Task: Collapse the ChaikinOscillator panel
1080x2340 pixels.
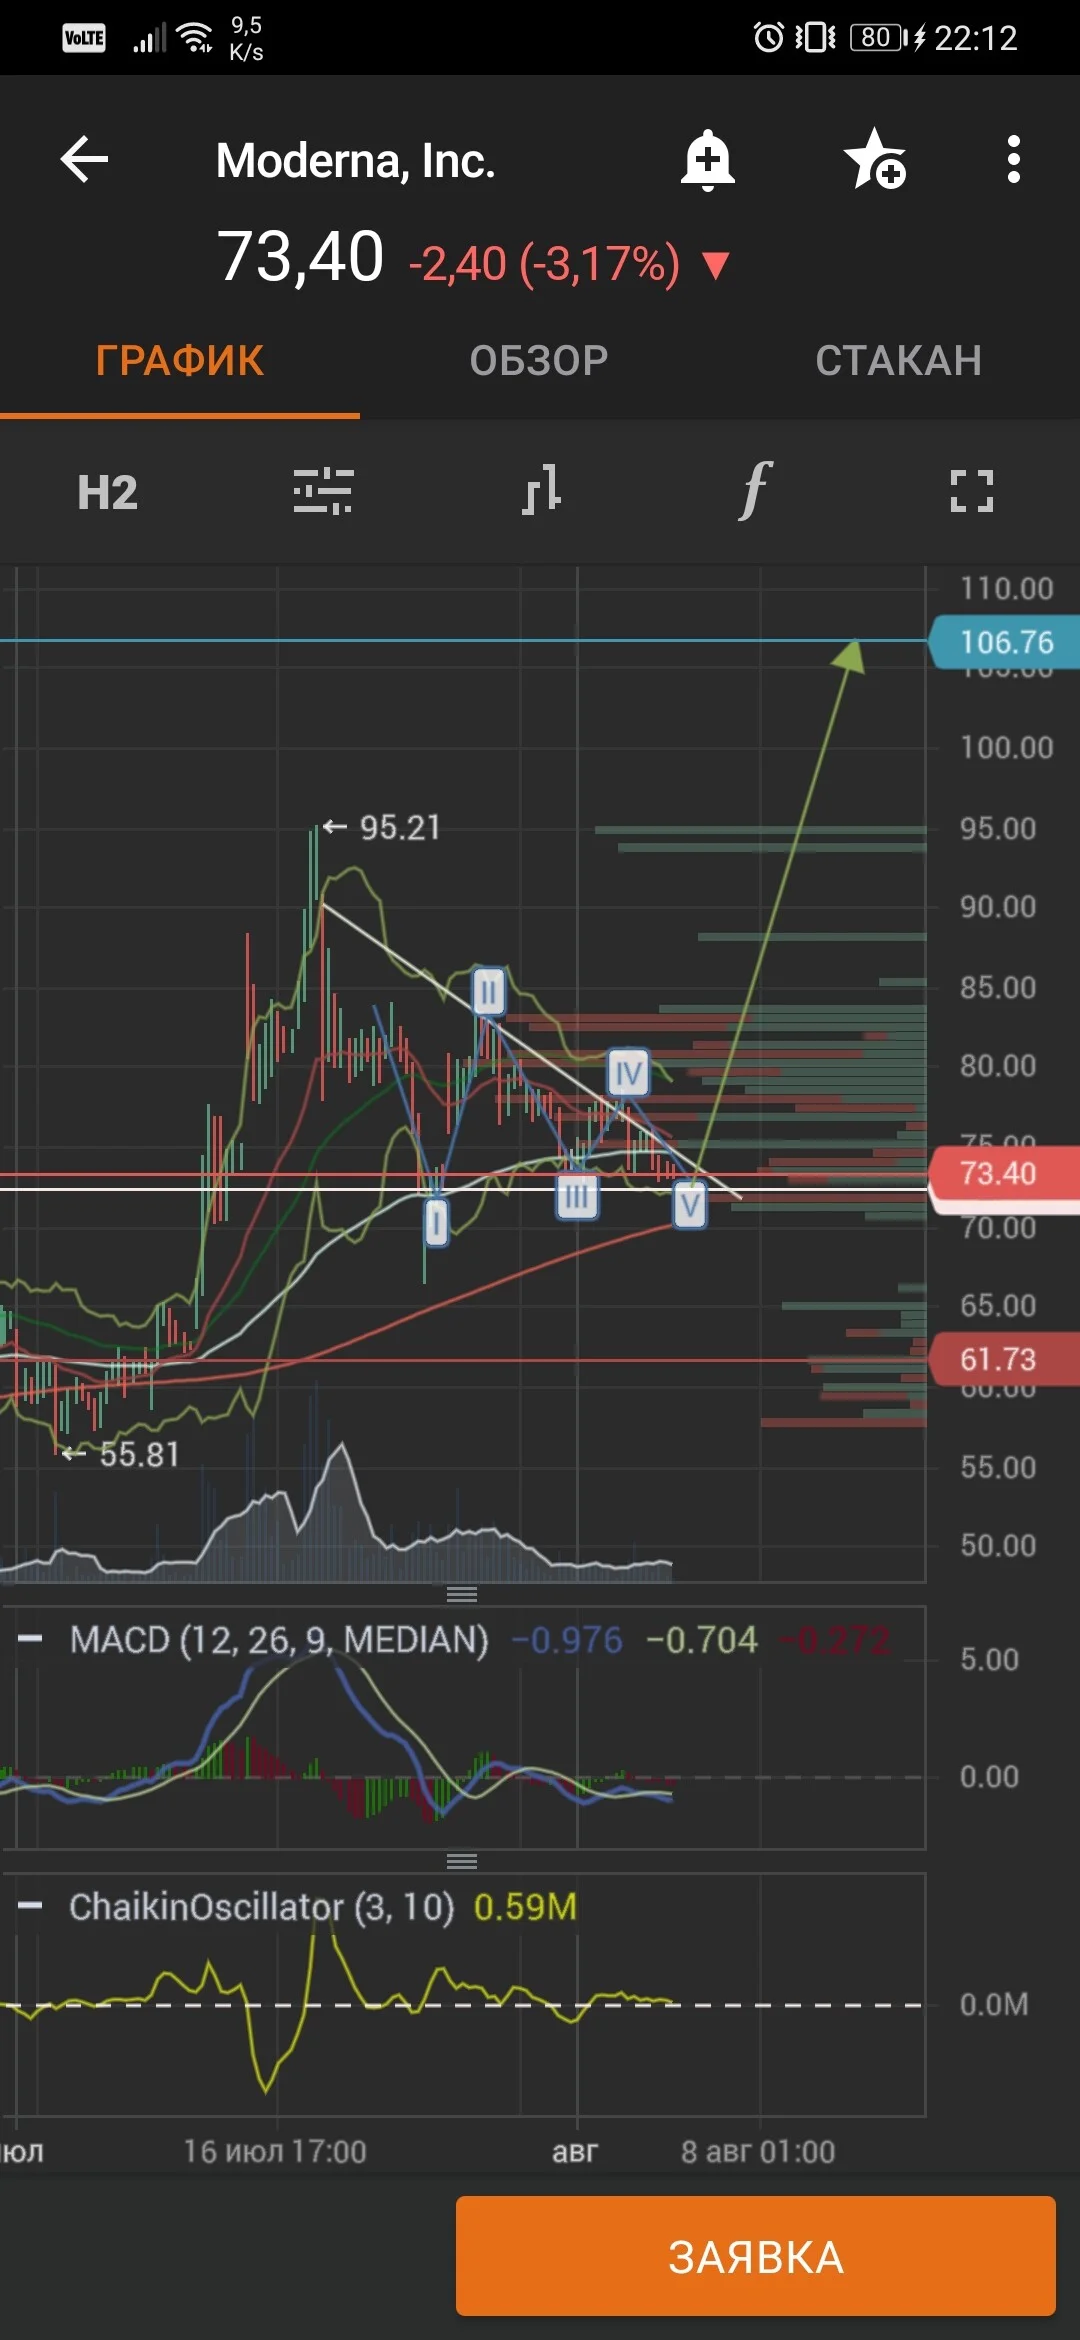Action: [x=31, y=1906]
